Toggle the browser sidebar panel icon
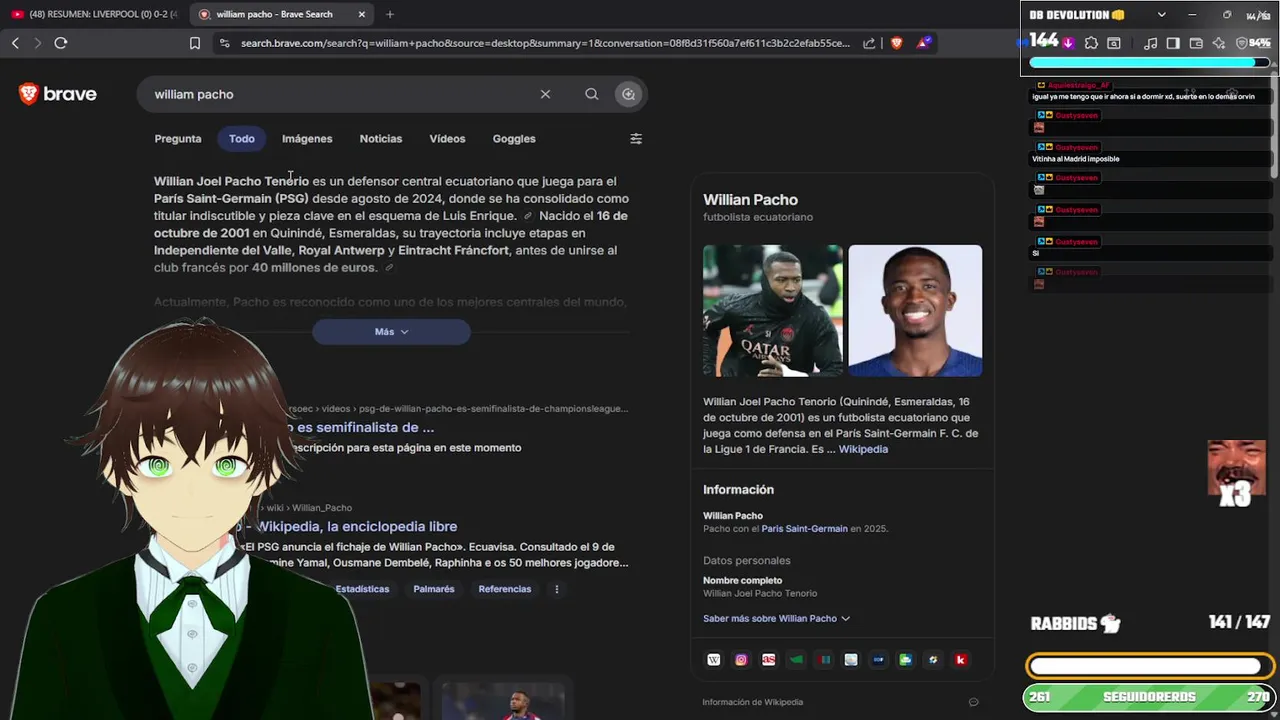Screen dimensions: 1280x720 pyautogui.click(x=1173, y=43)
